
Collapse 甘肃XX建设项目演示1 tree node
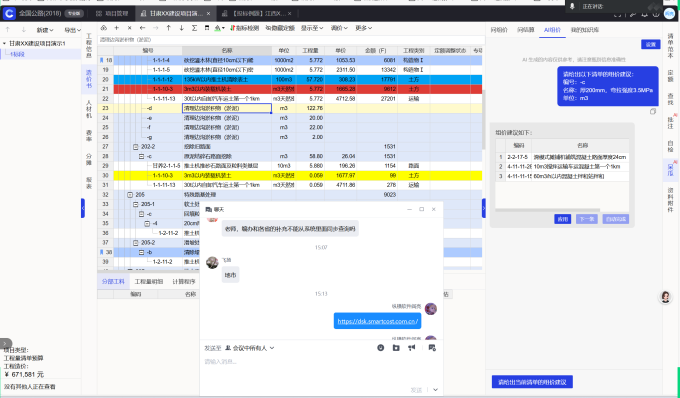[4, 43]
